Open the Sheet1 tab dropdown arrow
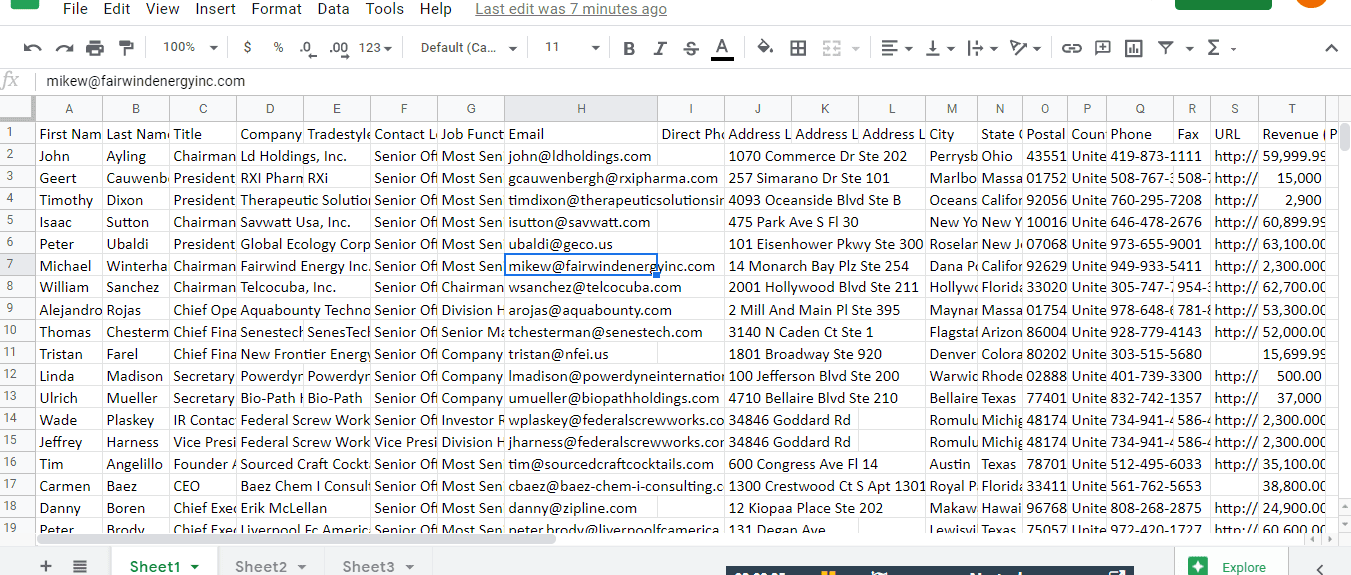This screenshot has height=575, width=1351. [x=195, y=567]
